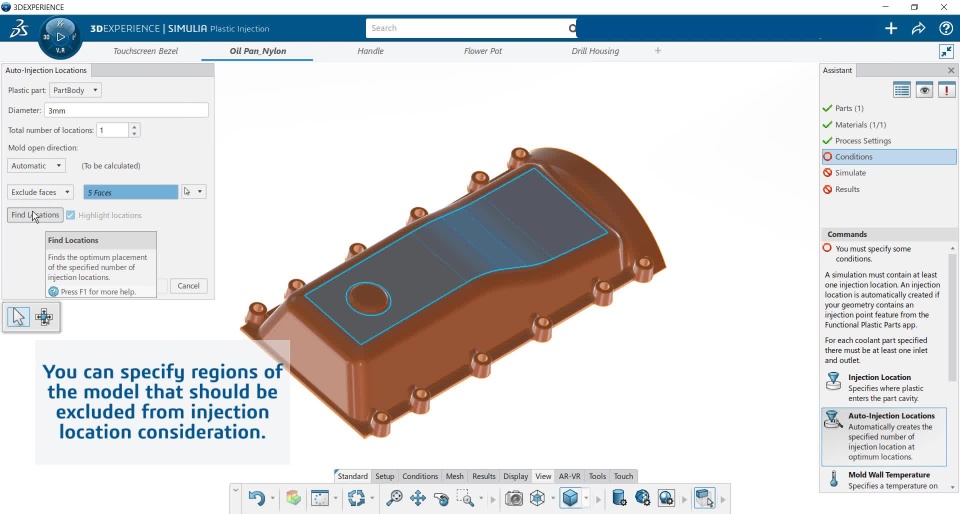Select the Zoom Area icon

[465, 498]
